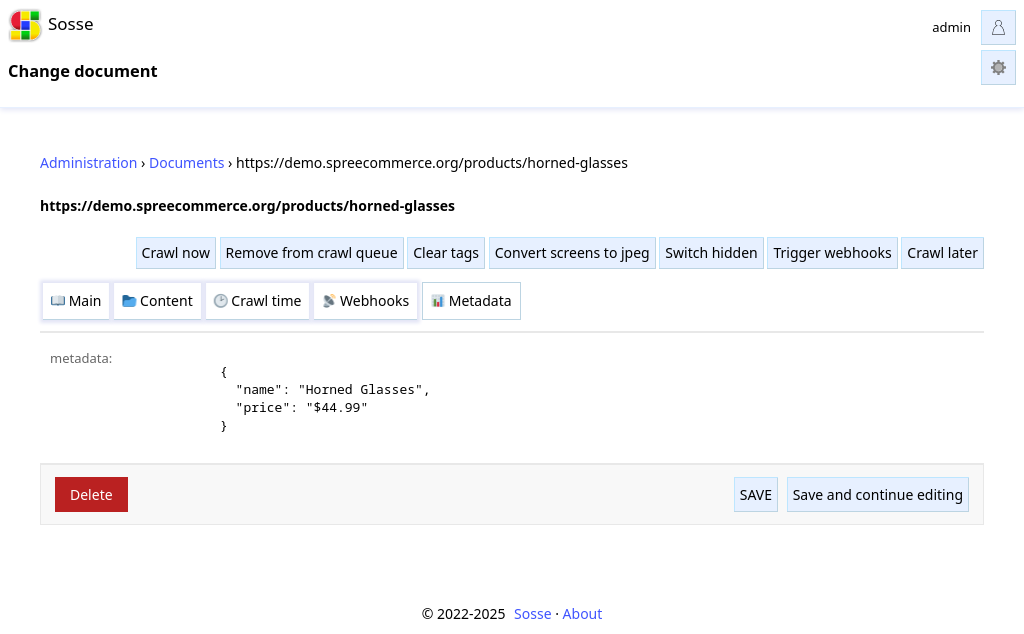Click the folder icon on Content tab
1024x634 pixels.
tap(129, 301)
